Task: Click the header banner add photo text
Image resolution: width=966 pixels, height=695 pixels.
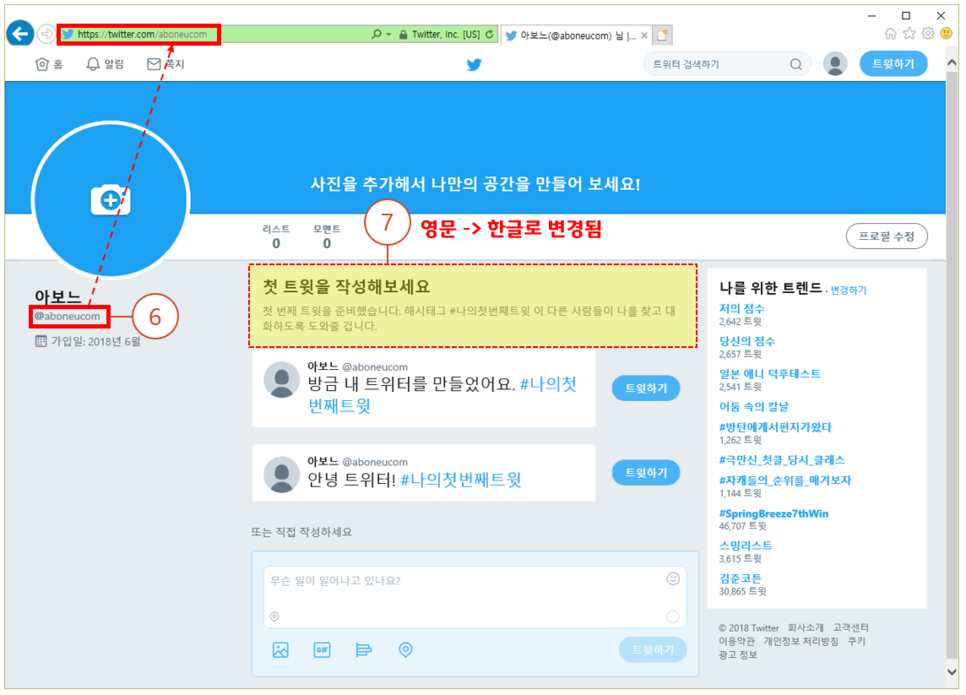Action: (475, 184)
